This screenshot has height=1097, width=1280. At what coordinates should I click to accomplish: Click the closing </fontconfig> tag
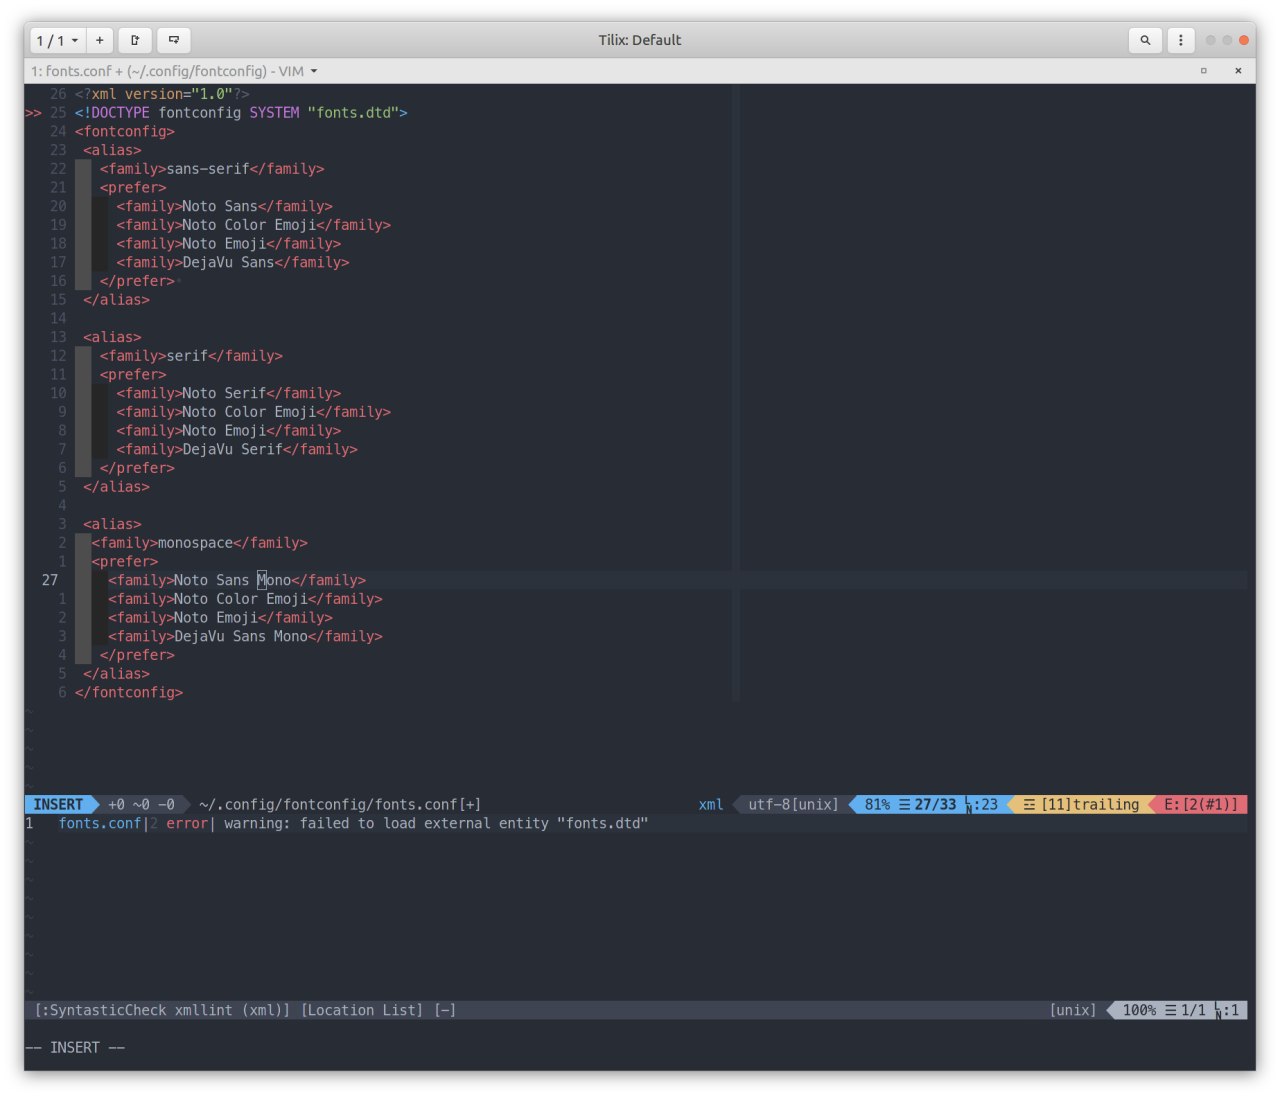pyautogui.click(x=129, y=692)
